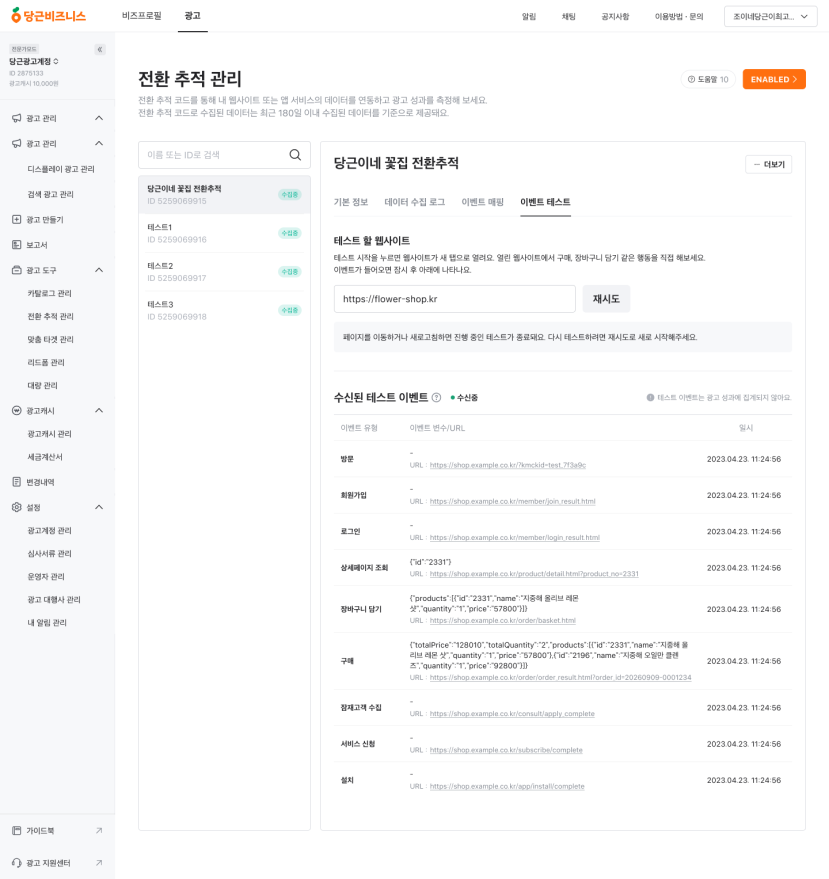The image size is (829, 879).
Task: Collapse the 광고 도구 section chevron
Action: click(99, 270)
